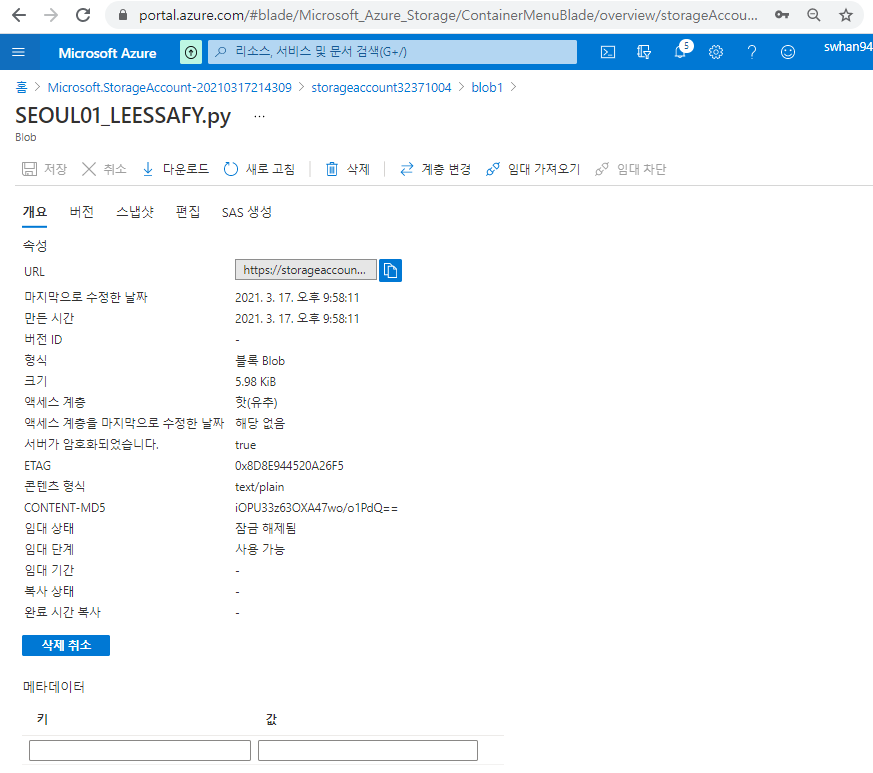Click the 사용 가능 lease status value

click(x=260, y=550)
